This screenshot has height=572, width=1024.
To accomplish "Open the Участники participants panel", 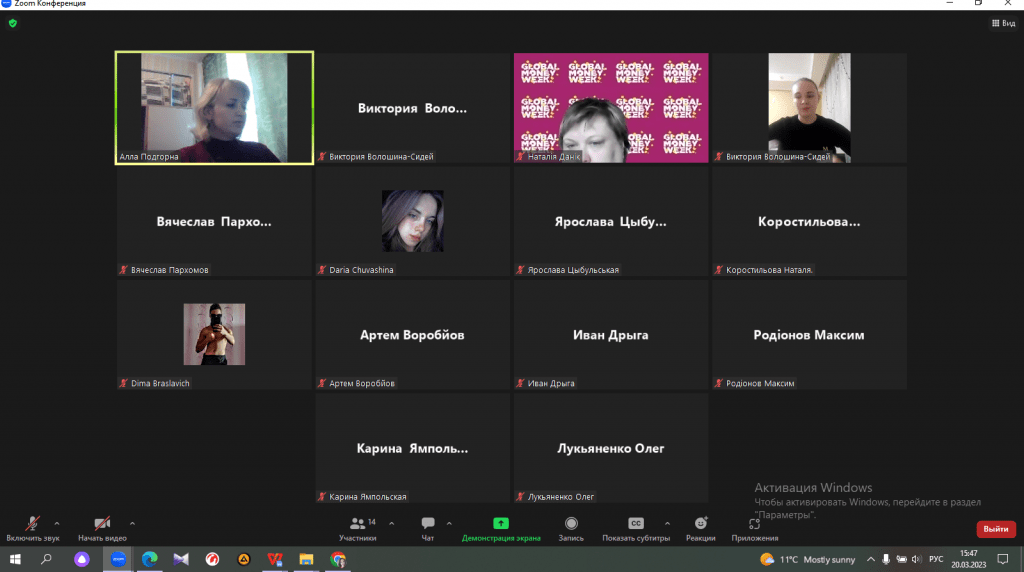I will pos(357,526).
